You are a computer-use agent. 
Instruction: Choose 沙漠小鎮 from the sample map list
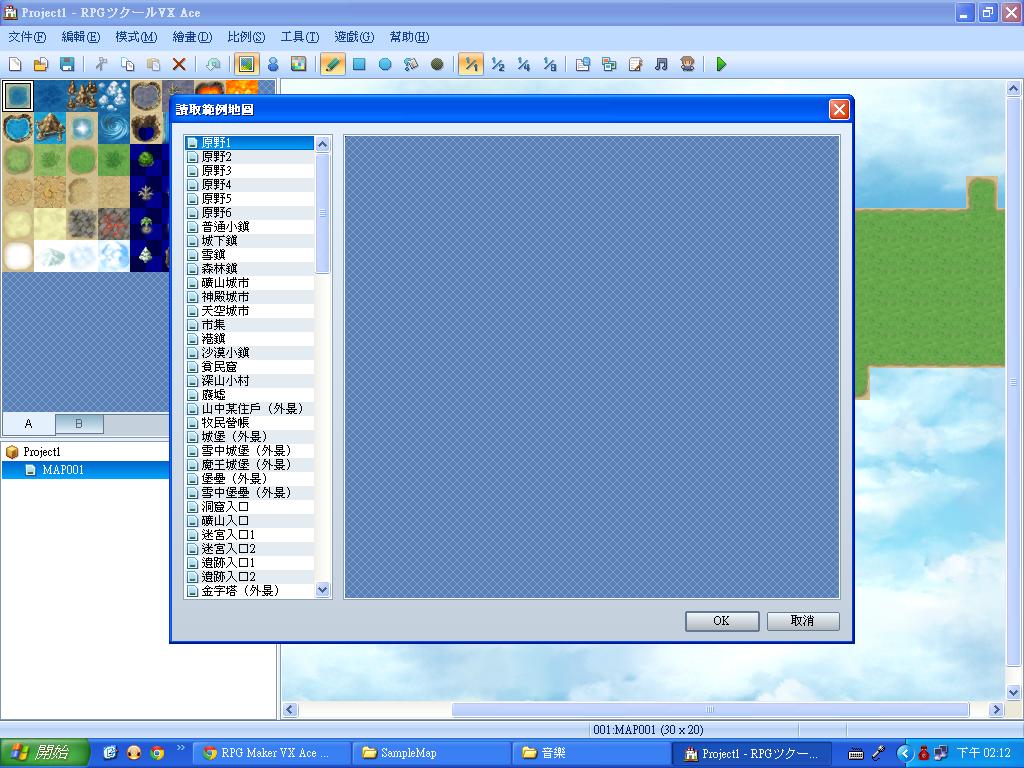click(x=249, y=353)
